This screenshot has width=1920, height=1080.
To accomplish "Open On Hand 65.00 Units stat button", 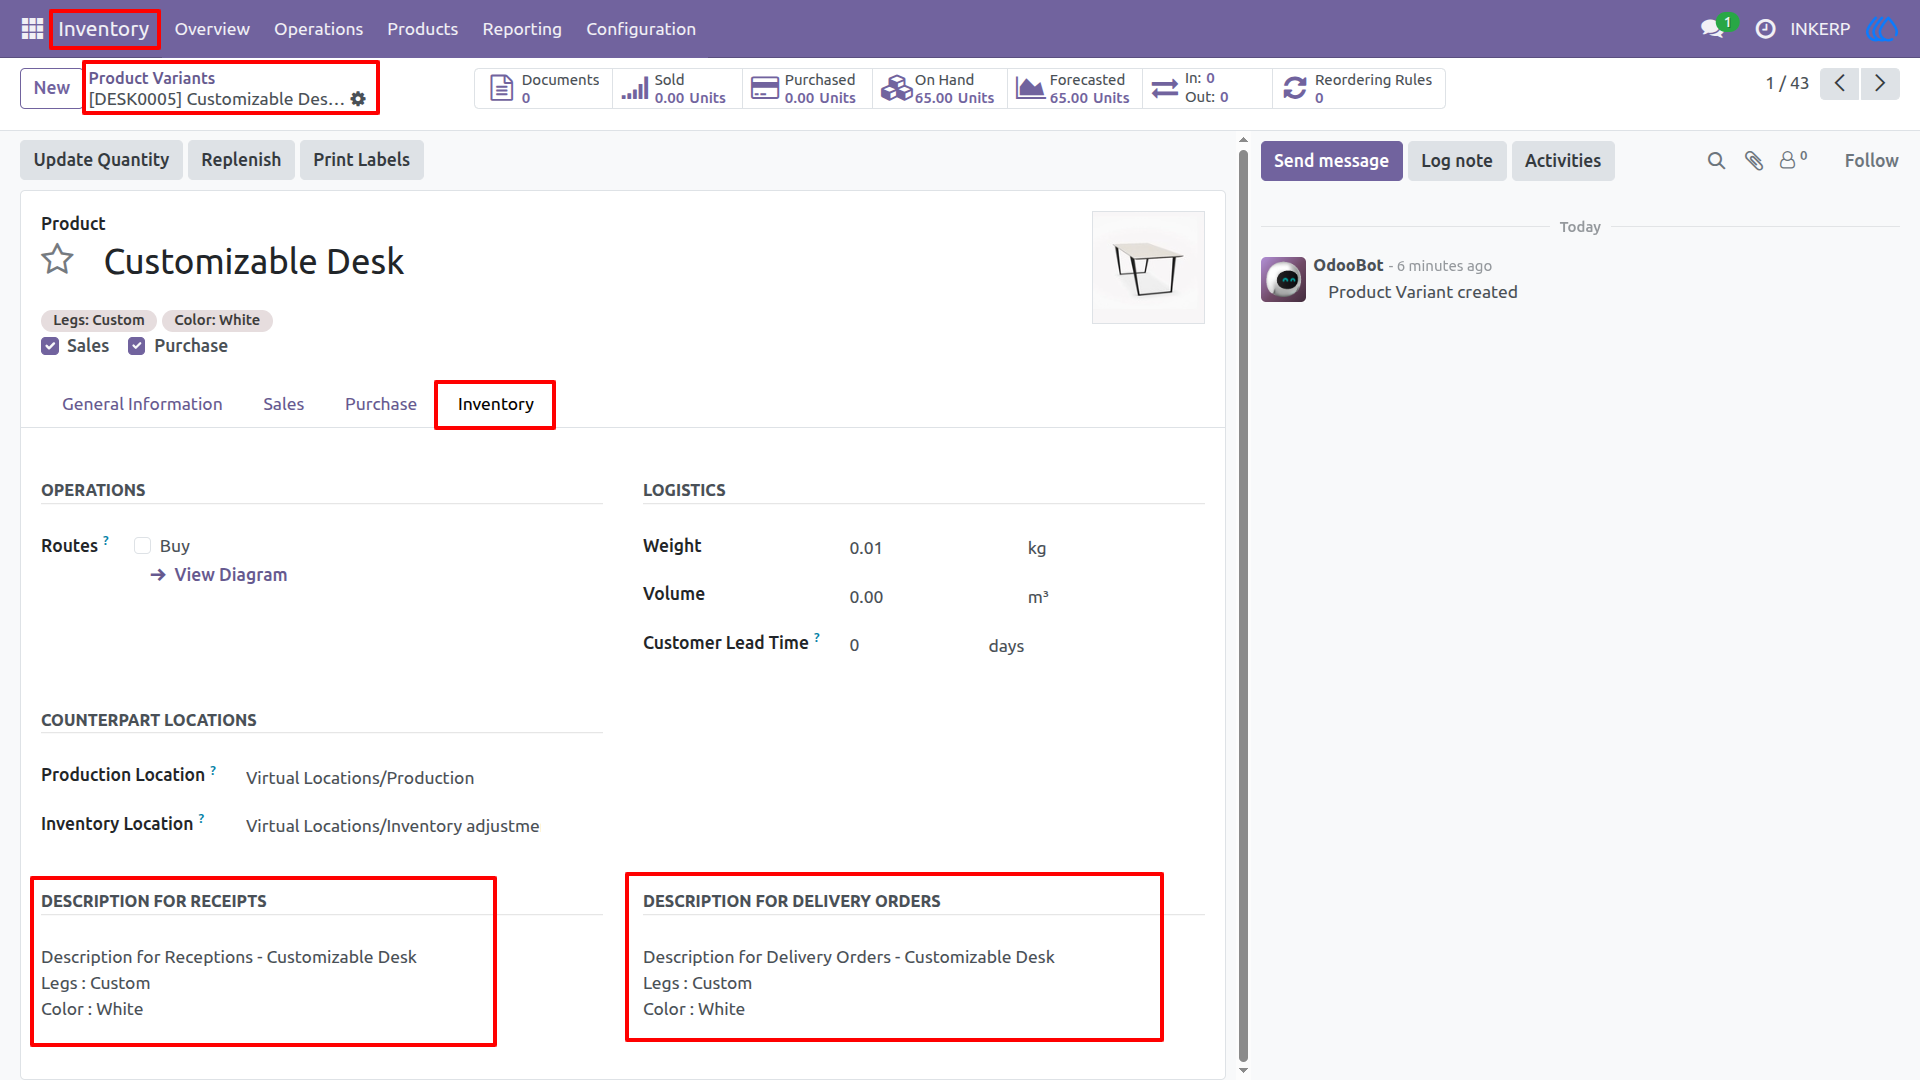I will (940, 88).
